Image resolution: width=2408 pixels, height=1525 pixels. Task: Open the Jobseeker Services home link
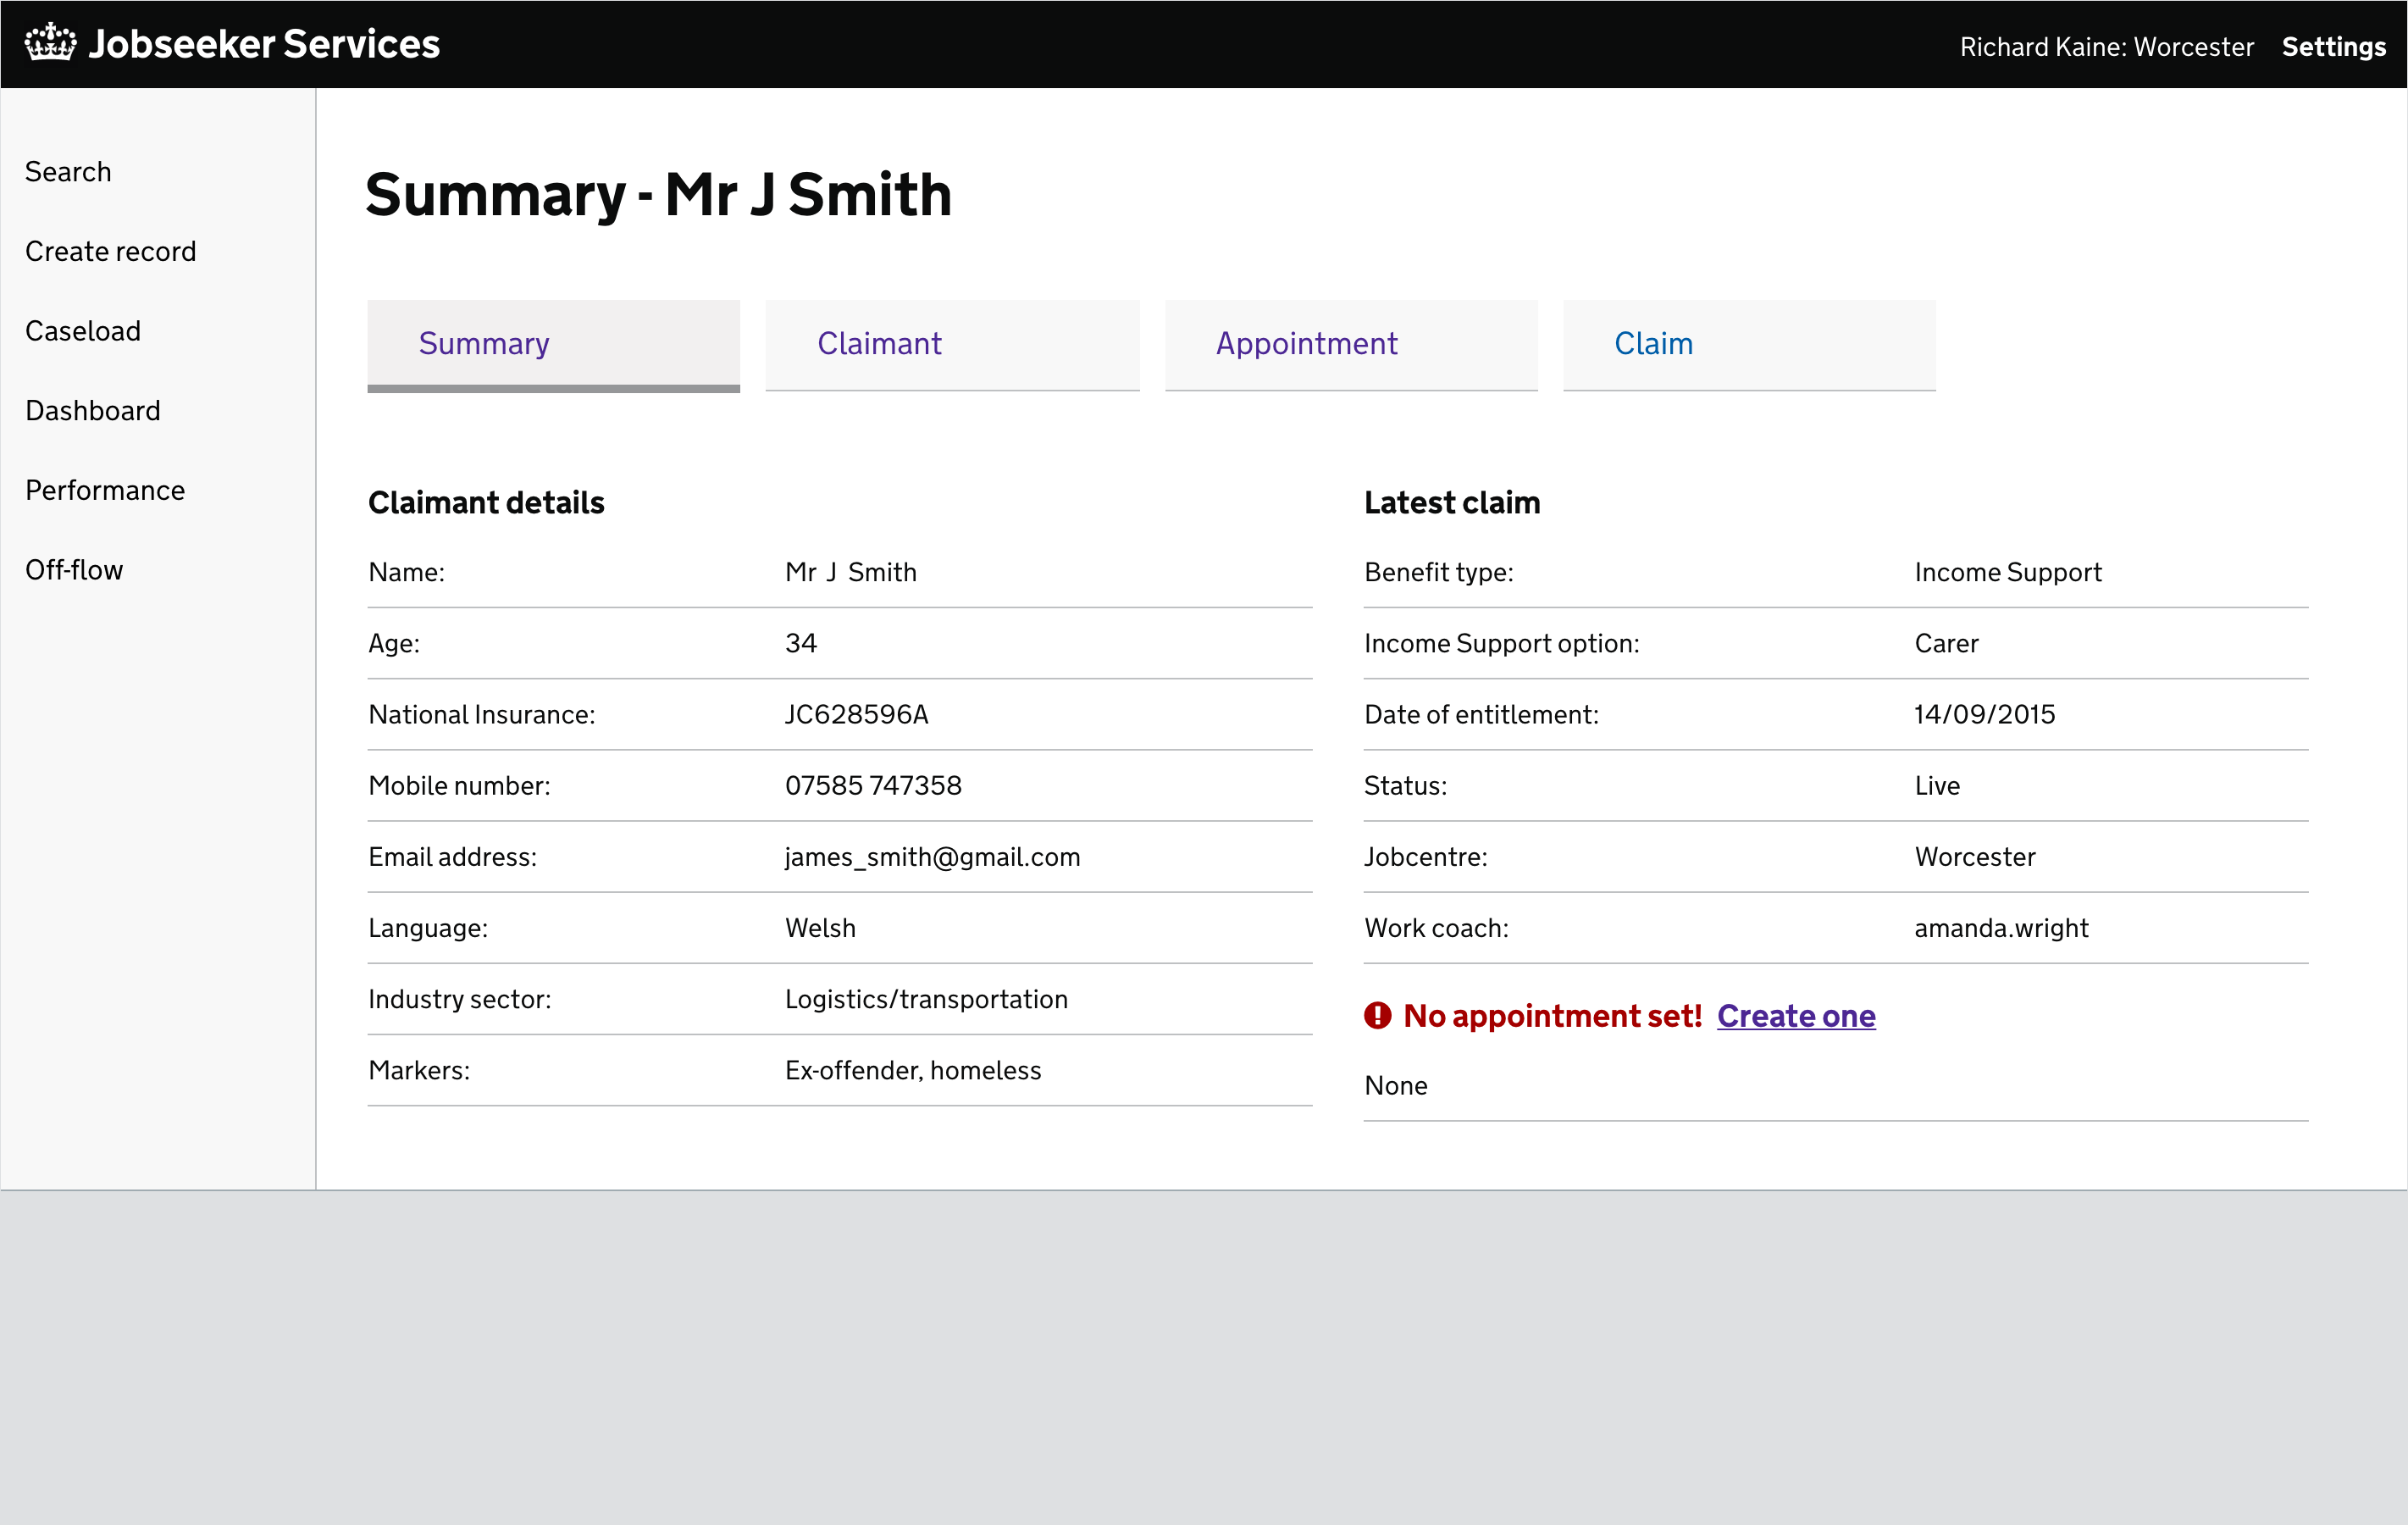click(x=265, y=43)
